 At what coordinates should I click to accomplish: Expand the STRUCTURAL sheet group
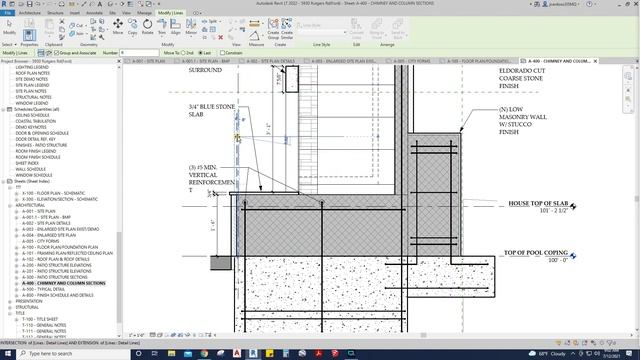pyautogui.click(x=10, y=307)
